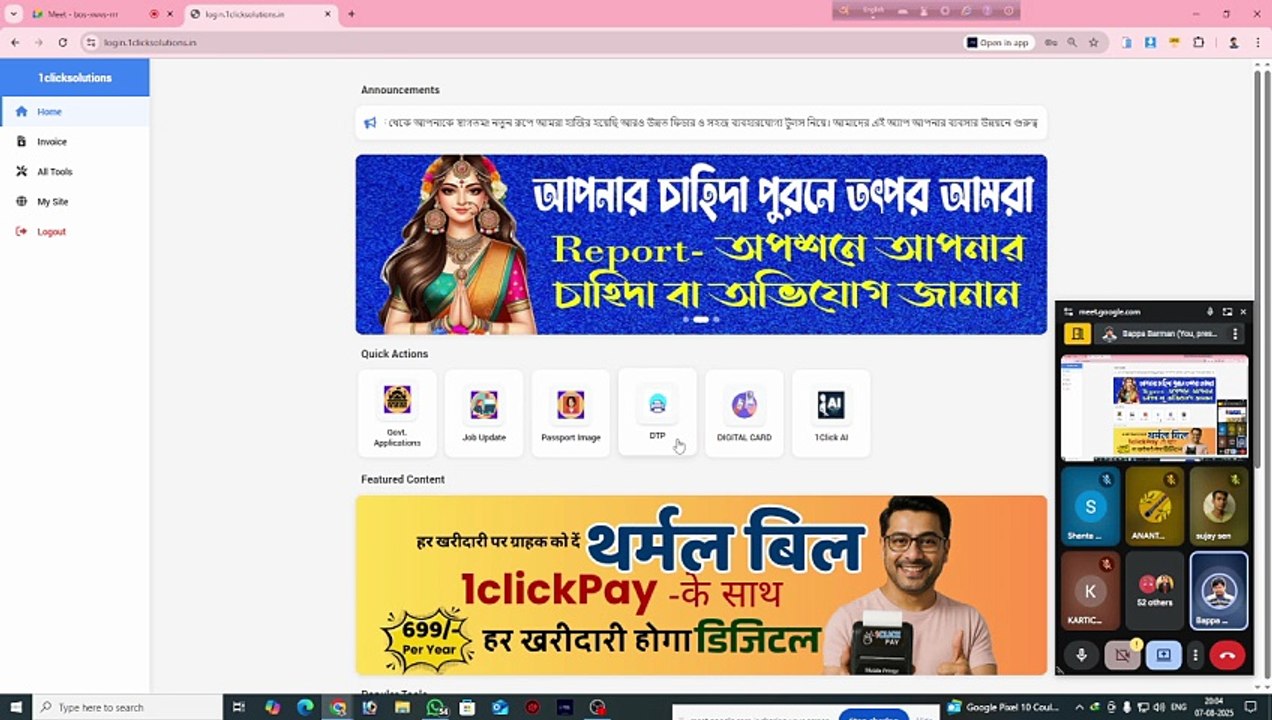Open the DTP quick action
The image size is (1272, 720).
pos(657,412)
